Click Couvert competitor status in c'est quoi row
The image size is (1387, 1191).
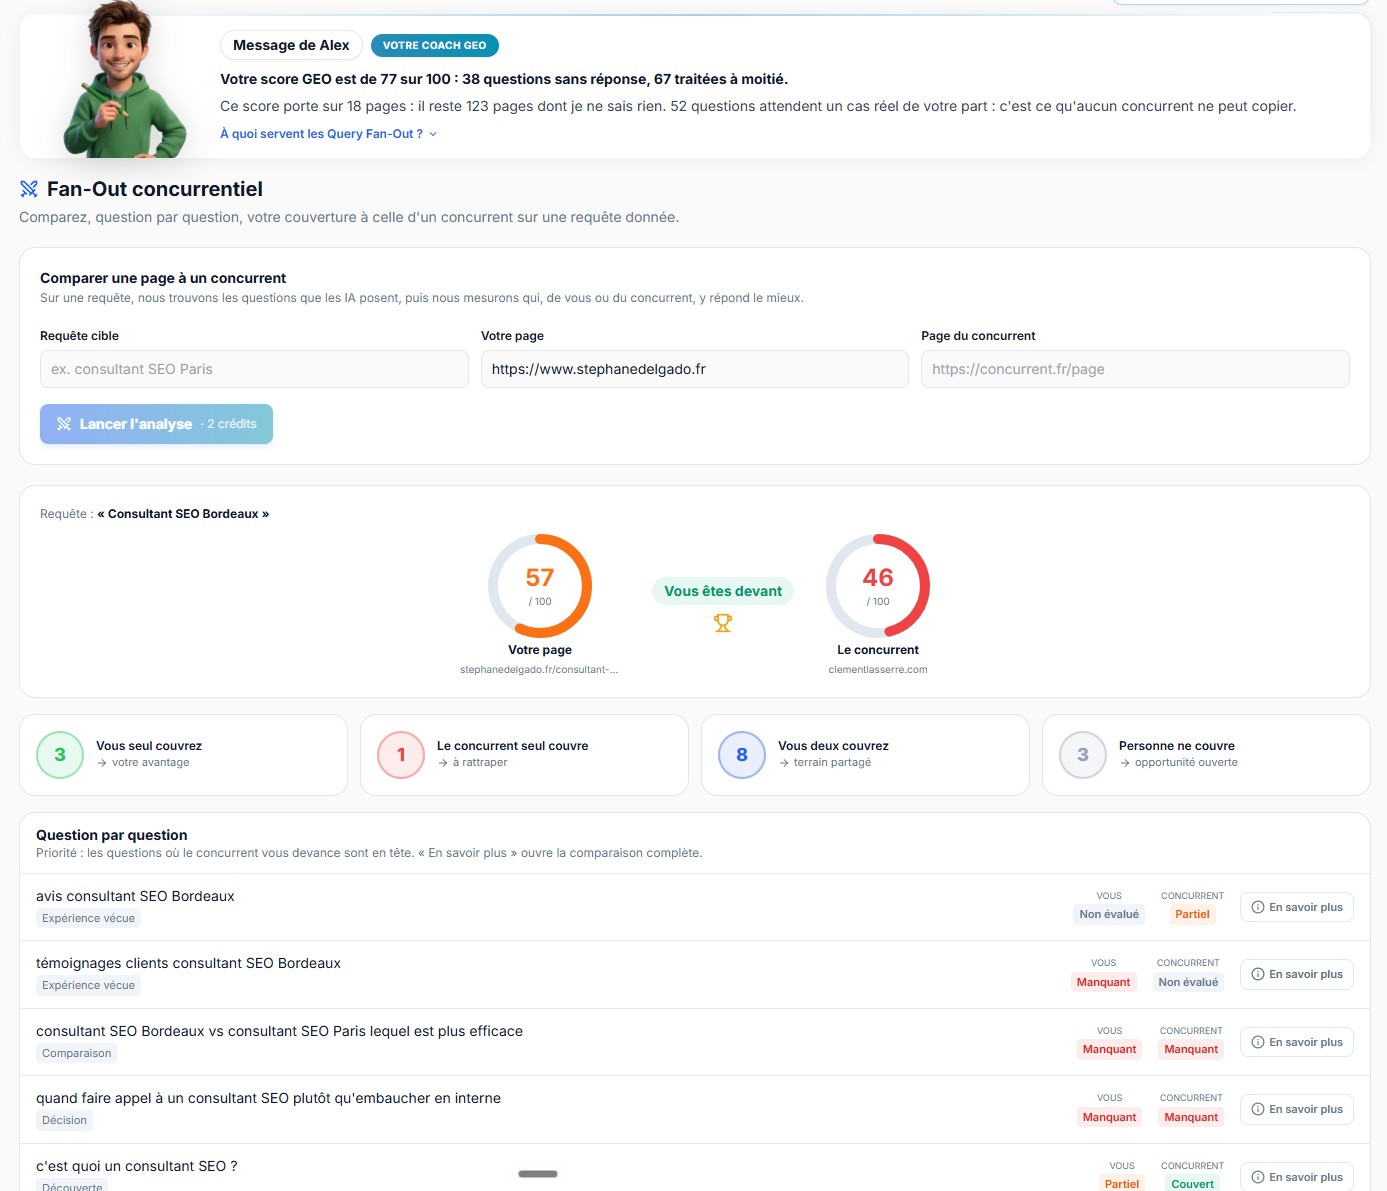click(1192, 1184)
